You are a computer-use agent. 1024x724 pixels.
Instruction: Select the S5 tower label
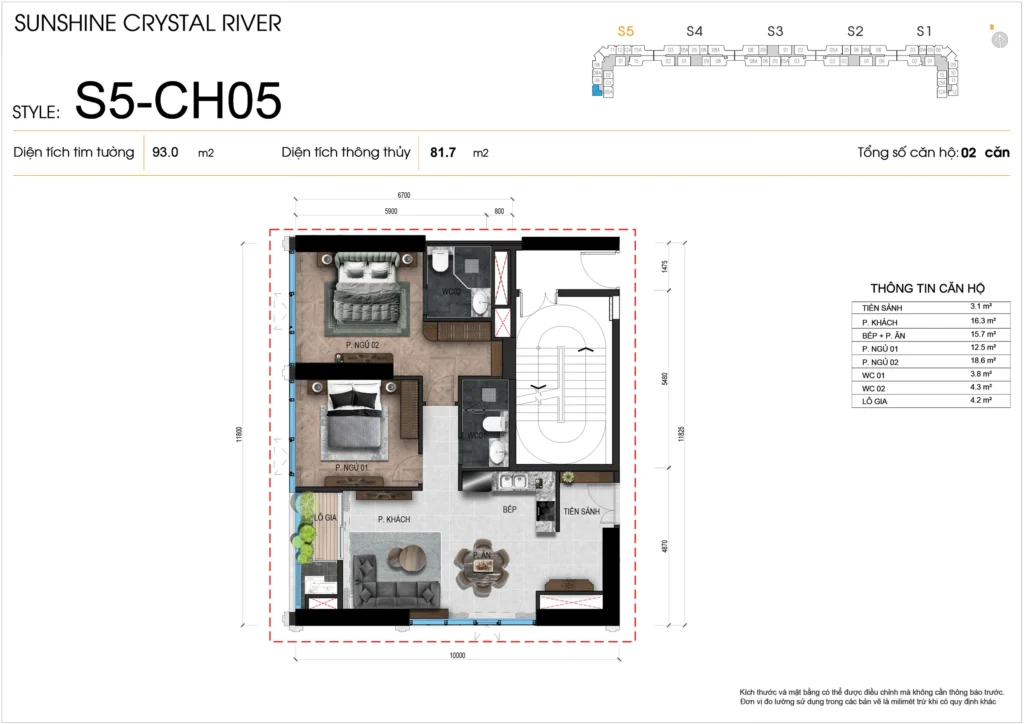626,31
